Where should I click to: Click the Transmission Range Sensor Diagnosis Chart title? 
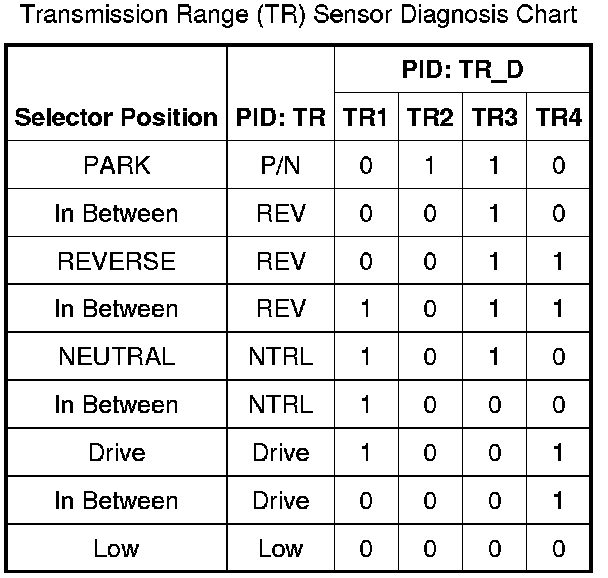(299, 16)
